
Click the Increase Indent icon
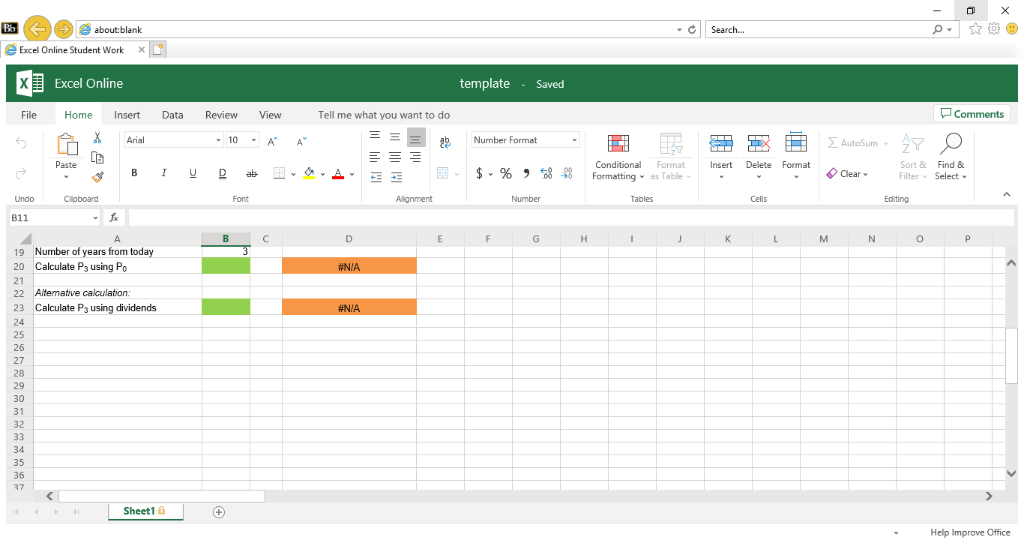point(396,177)
